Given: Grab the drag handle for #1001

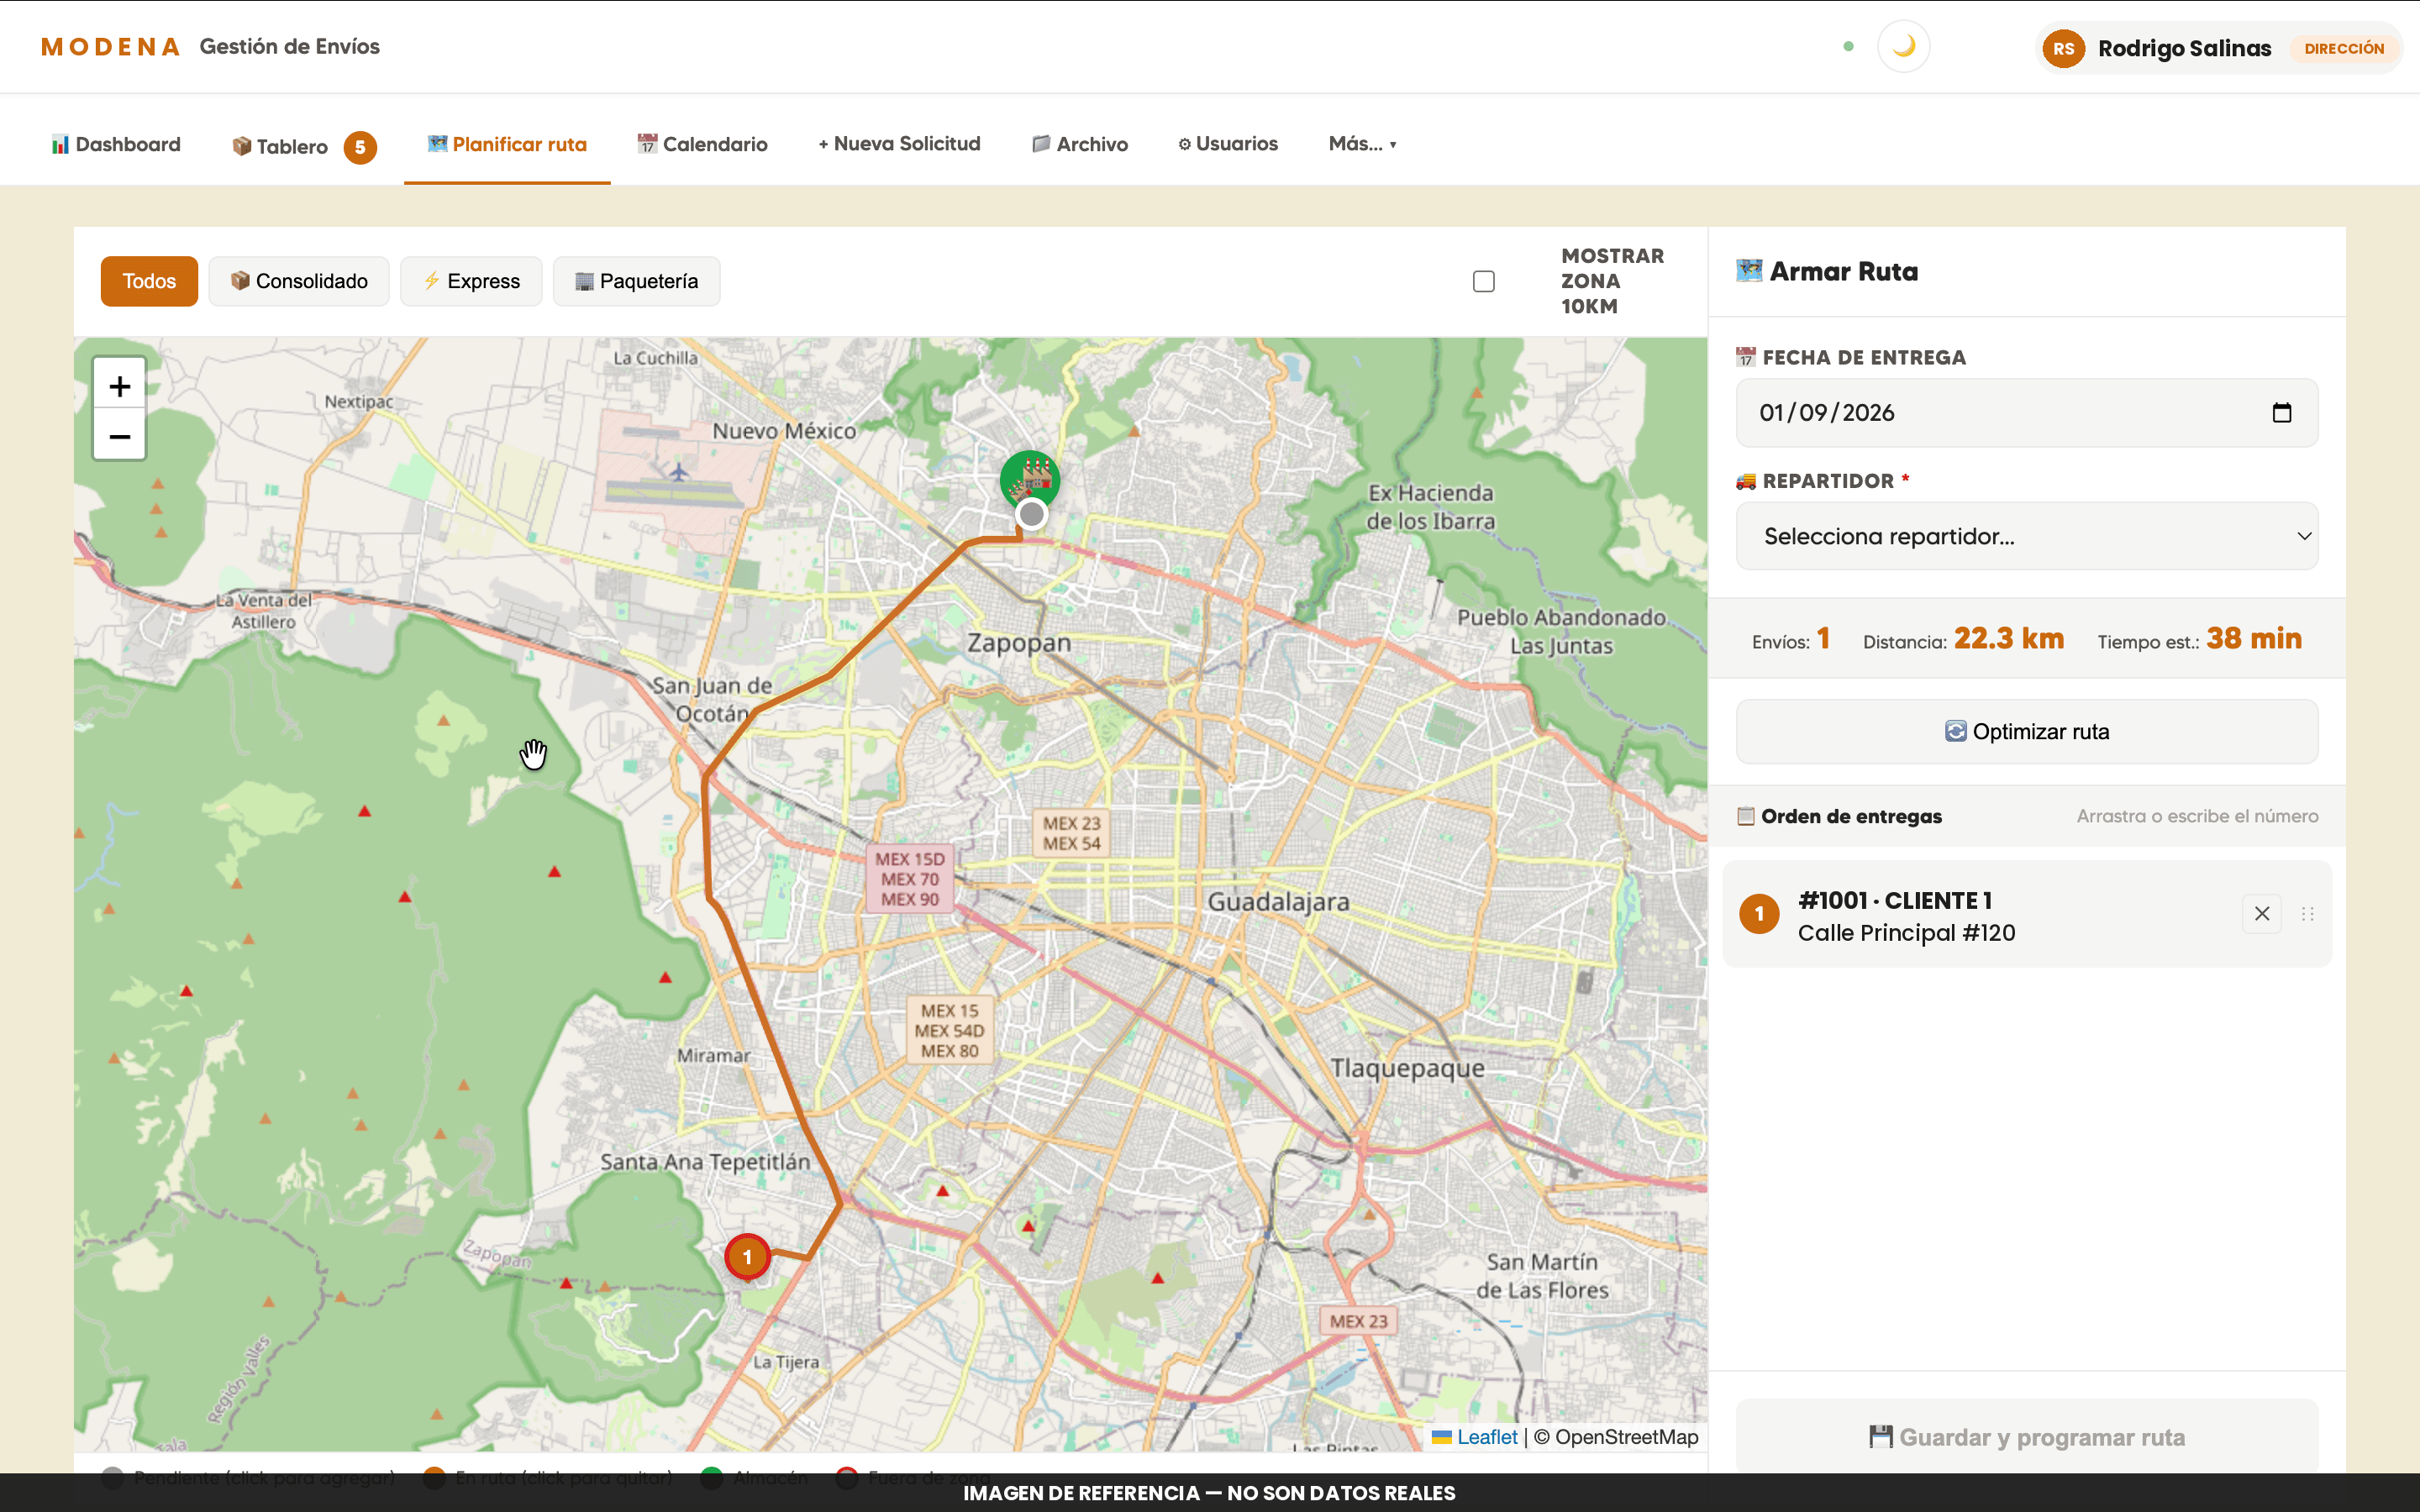Looking at the screenshot, I should coord(2307,914).
